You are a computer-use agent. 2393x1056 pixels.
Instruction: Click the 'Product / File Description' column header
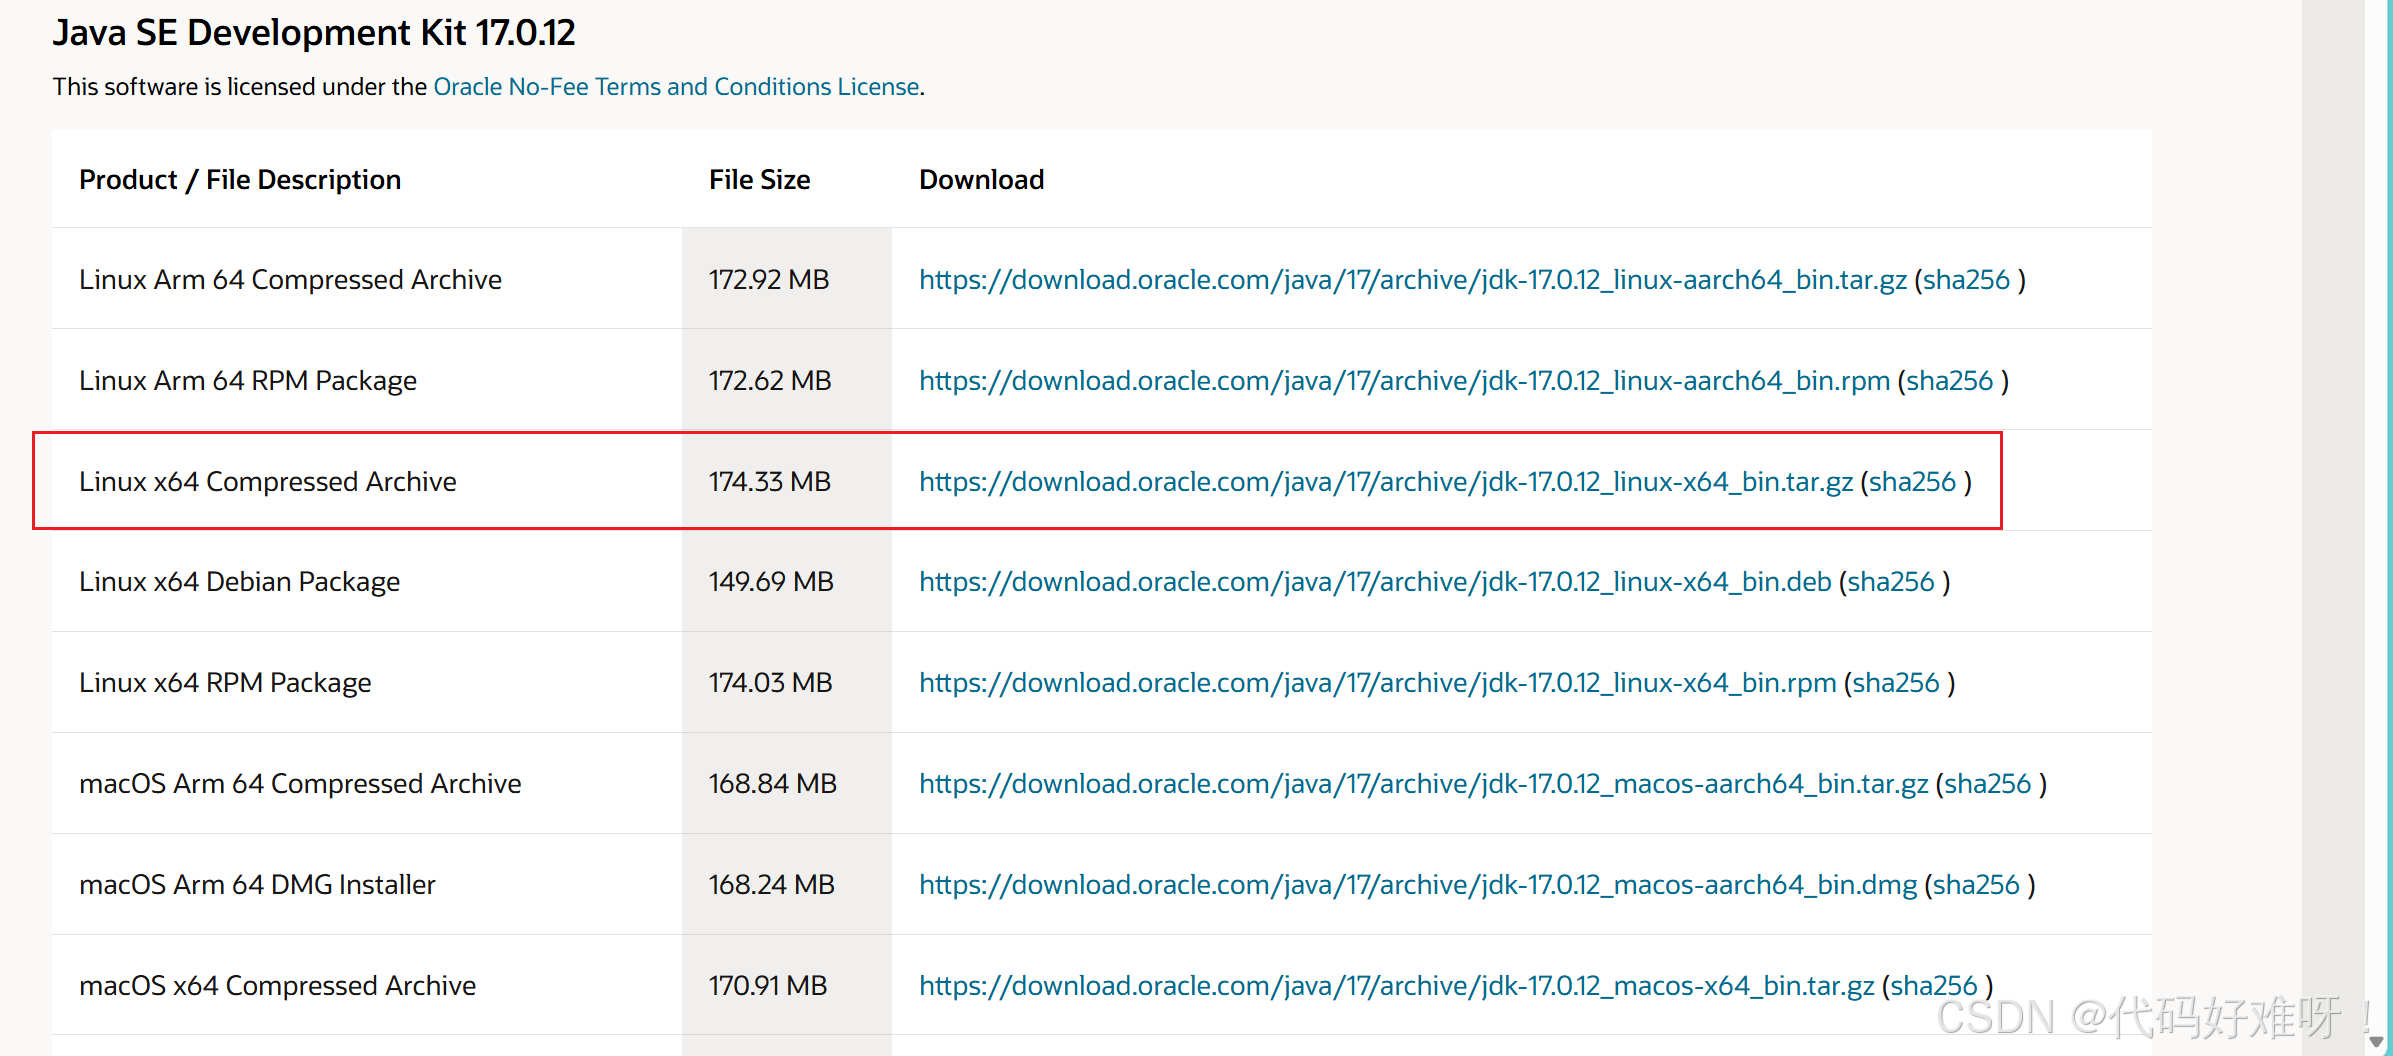click(240, 180)
